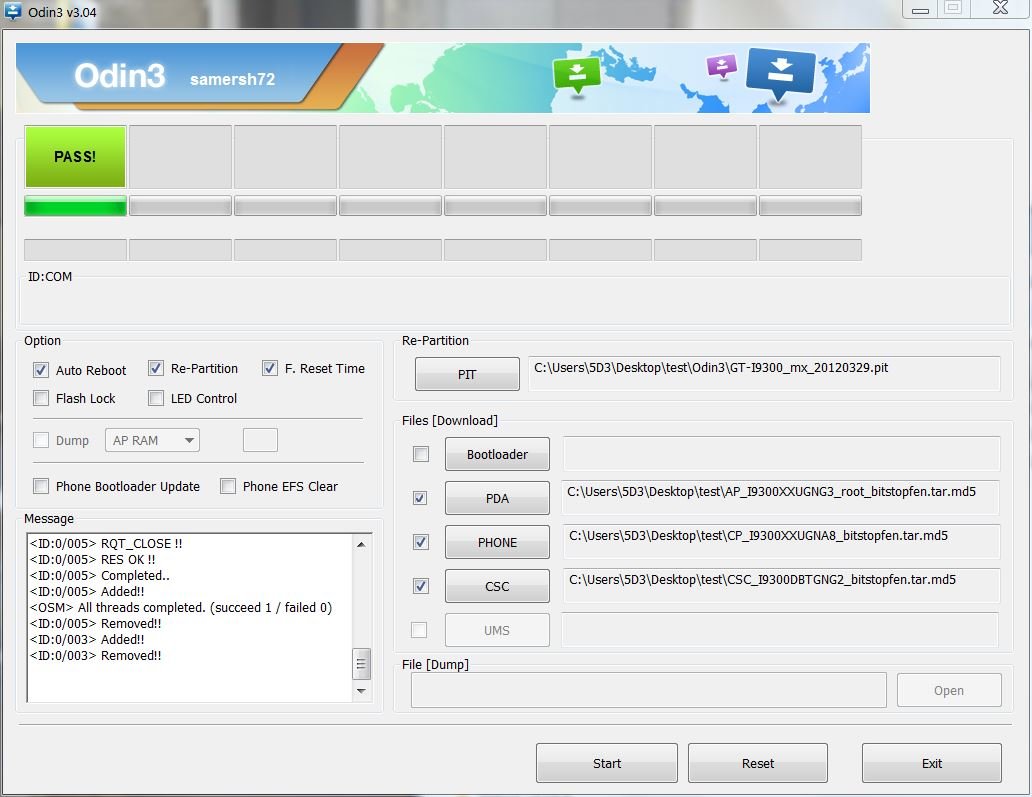Uncheck the Re-Partition option
This screenshot has width=1032, height=797.
(x=156, y=368)
